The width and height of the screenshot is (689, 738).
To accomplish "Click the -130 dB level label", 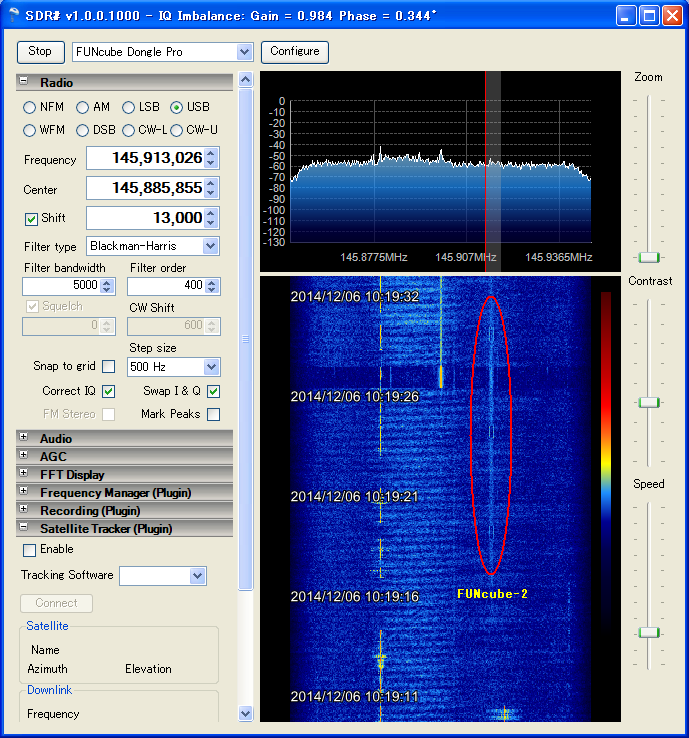I will coord(274,242).
